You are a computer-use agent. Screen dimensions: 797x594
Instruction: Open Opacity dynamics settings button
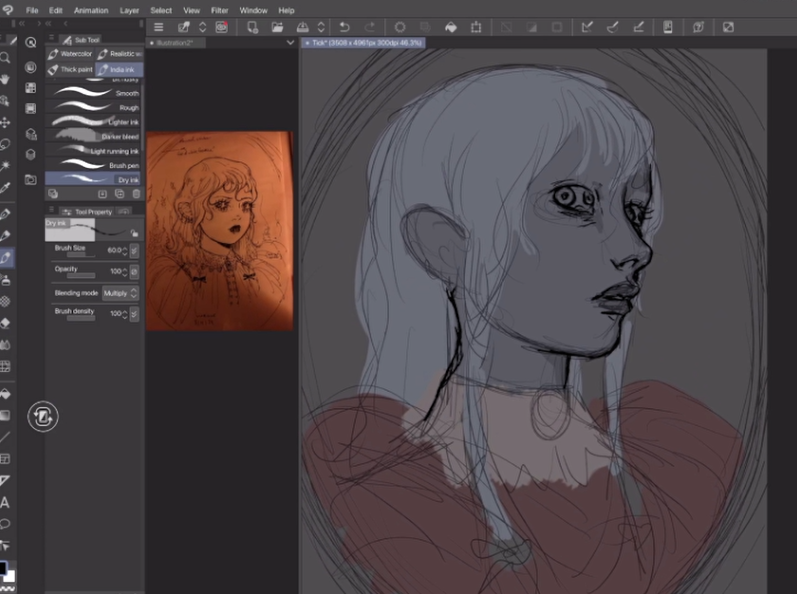point(134,272)
